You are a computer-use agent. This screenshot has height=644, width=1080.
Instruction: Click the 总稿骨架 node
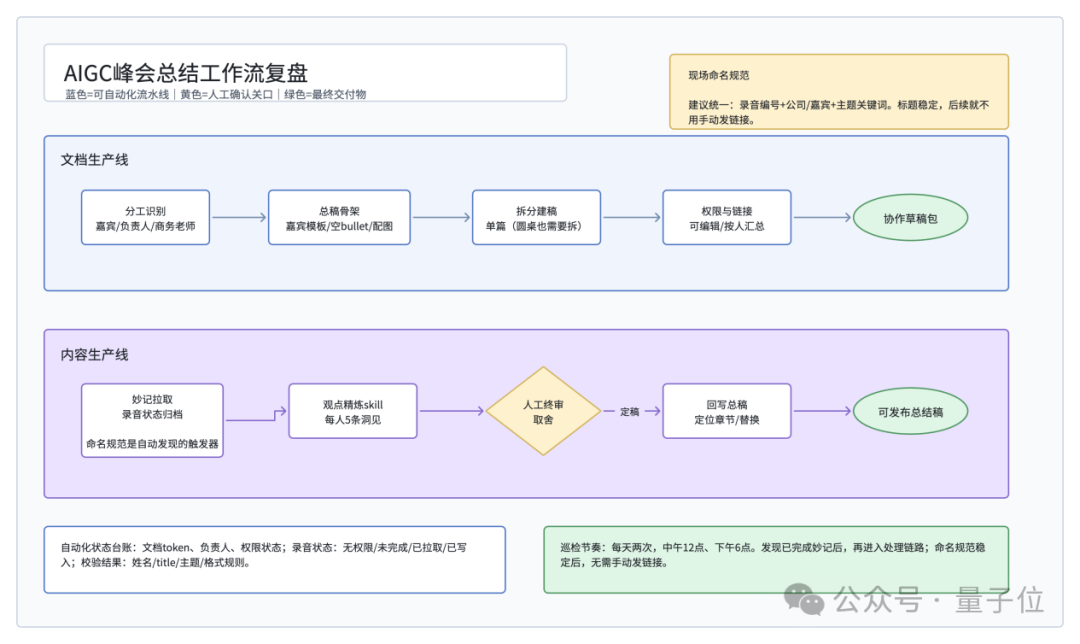click(x=339, y=218)
